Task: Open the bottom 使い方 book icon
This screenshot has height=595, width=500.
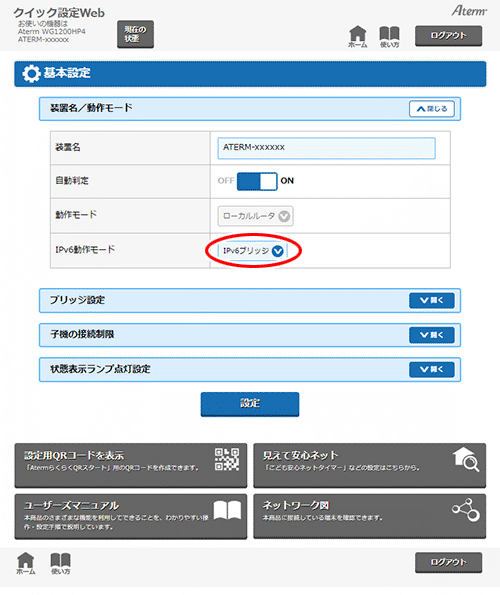Action: coord(60,563)
